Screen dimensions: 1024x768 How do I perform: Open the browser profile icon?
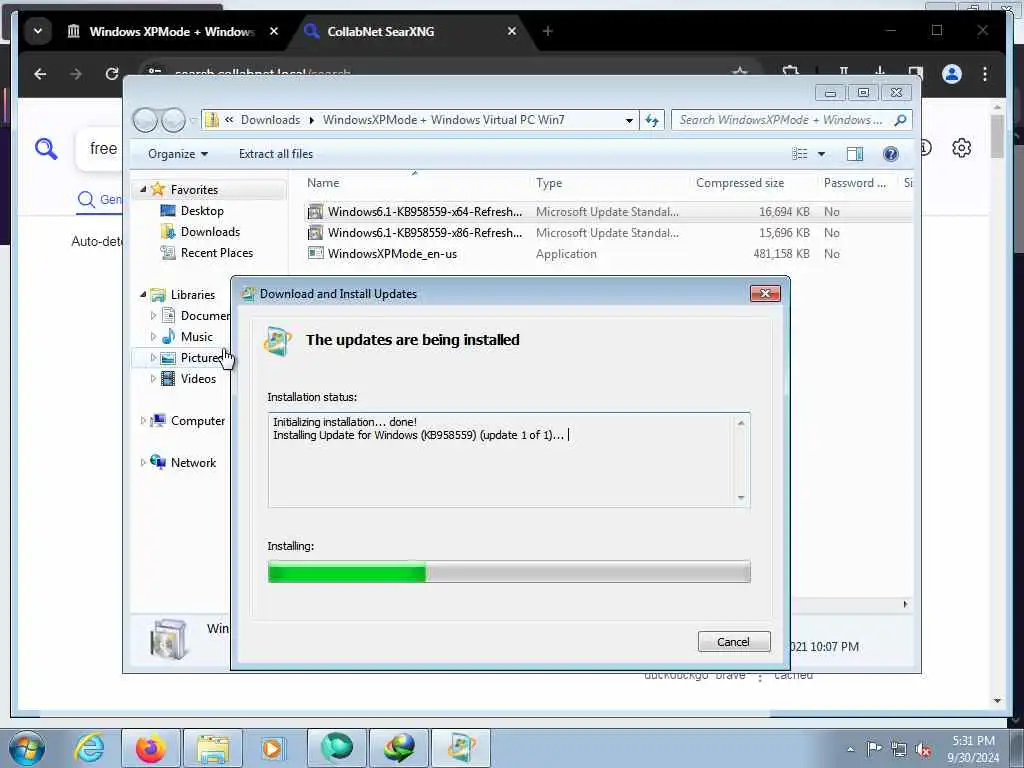[x=952, y=74]
